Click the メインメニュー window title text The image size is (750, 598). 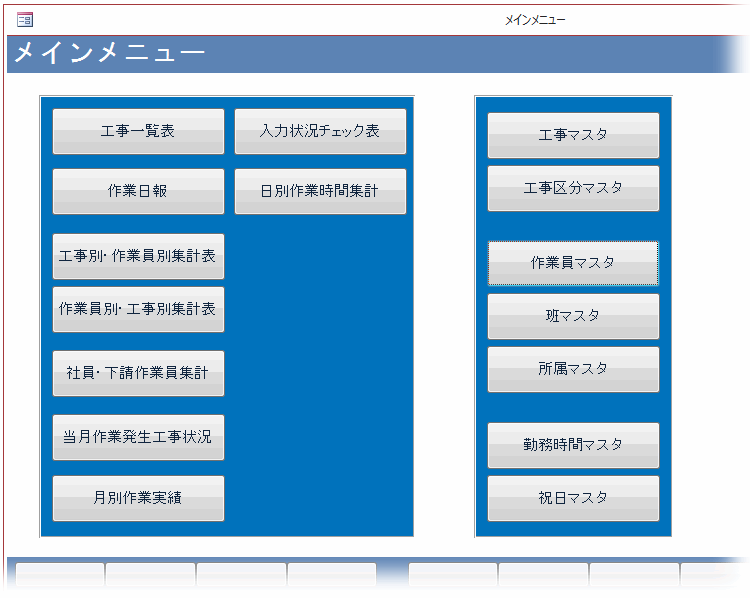pos(534,19)
